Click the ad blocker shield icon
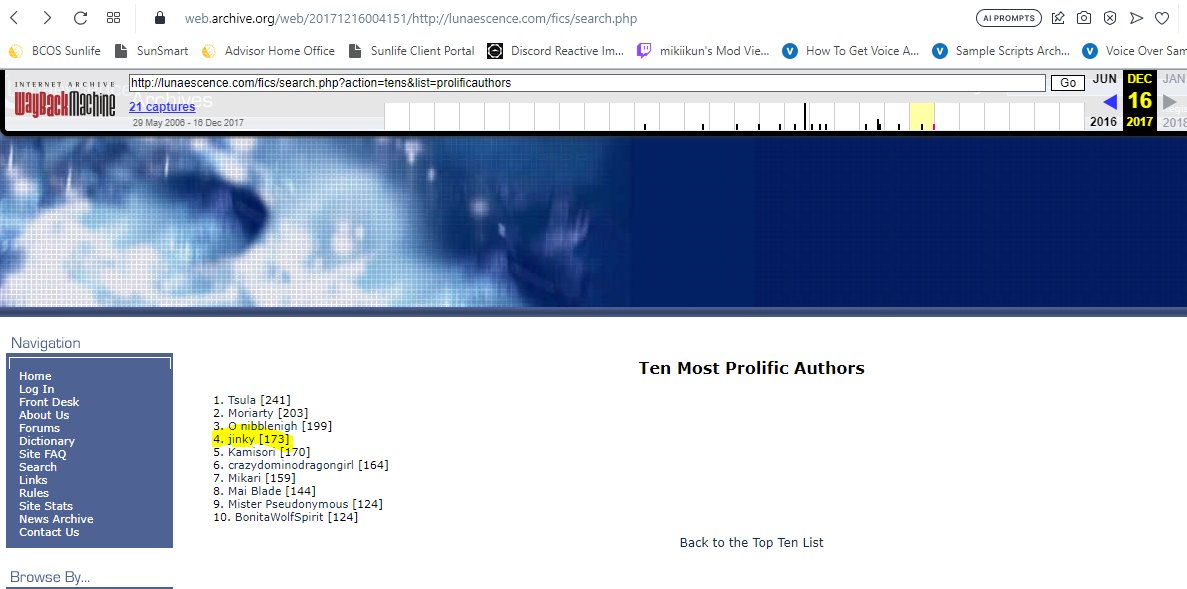This screenshot has height=589, width=1187. (x=1110, y=18)
